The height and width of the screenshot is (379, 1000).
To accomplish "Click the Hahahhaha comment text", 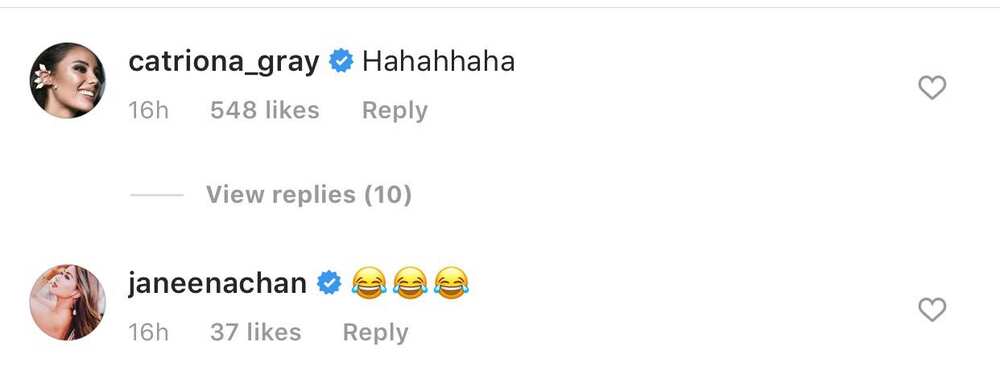I will [x=439, y=62].
